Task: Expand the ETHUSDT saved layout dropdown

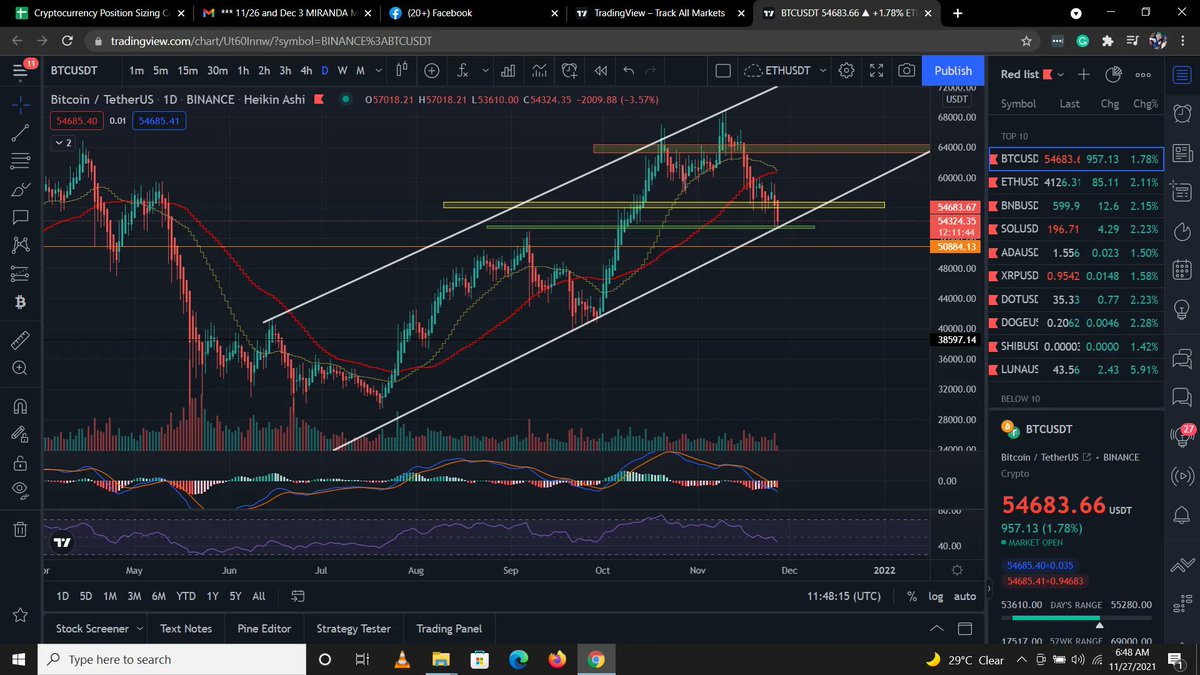Action: point(823,71)
